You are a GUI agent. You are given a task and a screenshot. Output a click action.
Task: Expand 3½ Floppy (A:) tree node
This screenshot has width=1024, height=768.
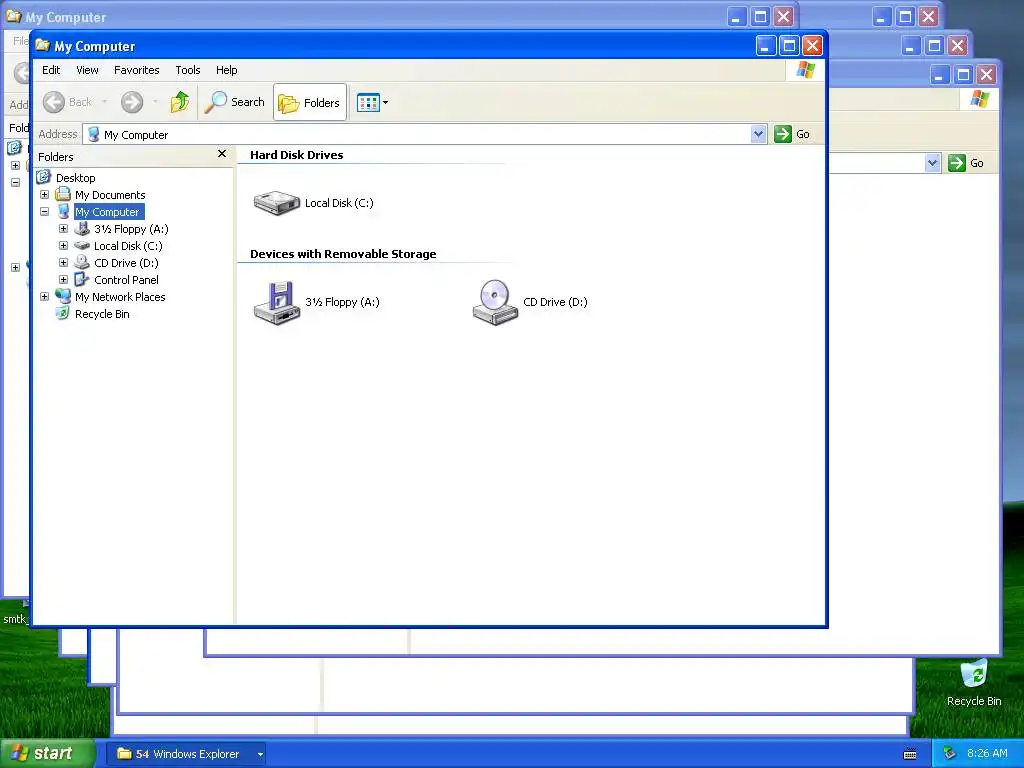[x=63, y=229]
